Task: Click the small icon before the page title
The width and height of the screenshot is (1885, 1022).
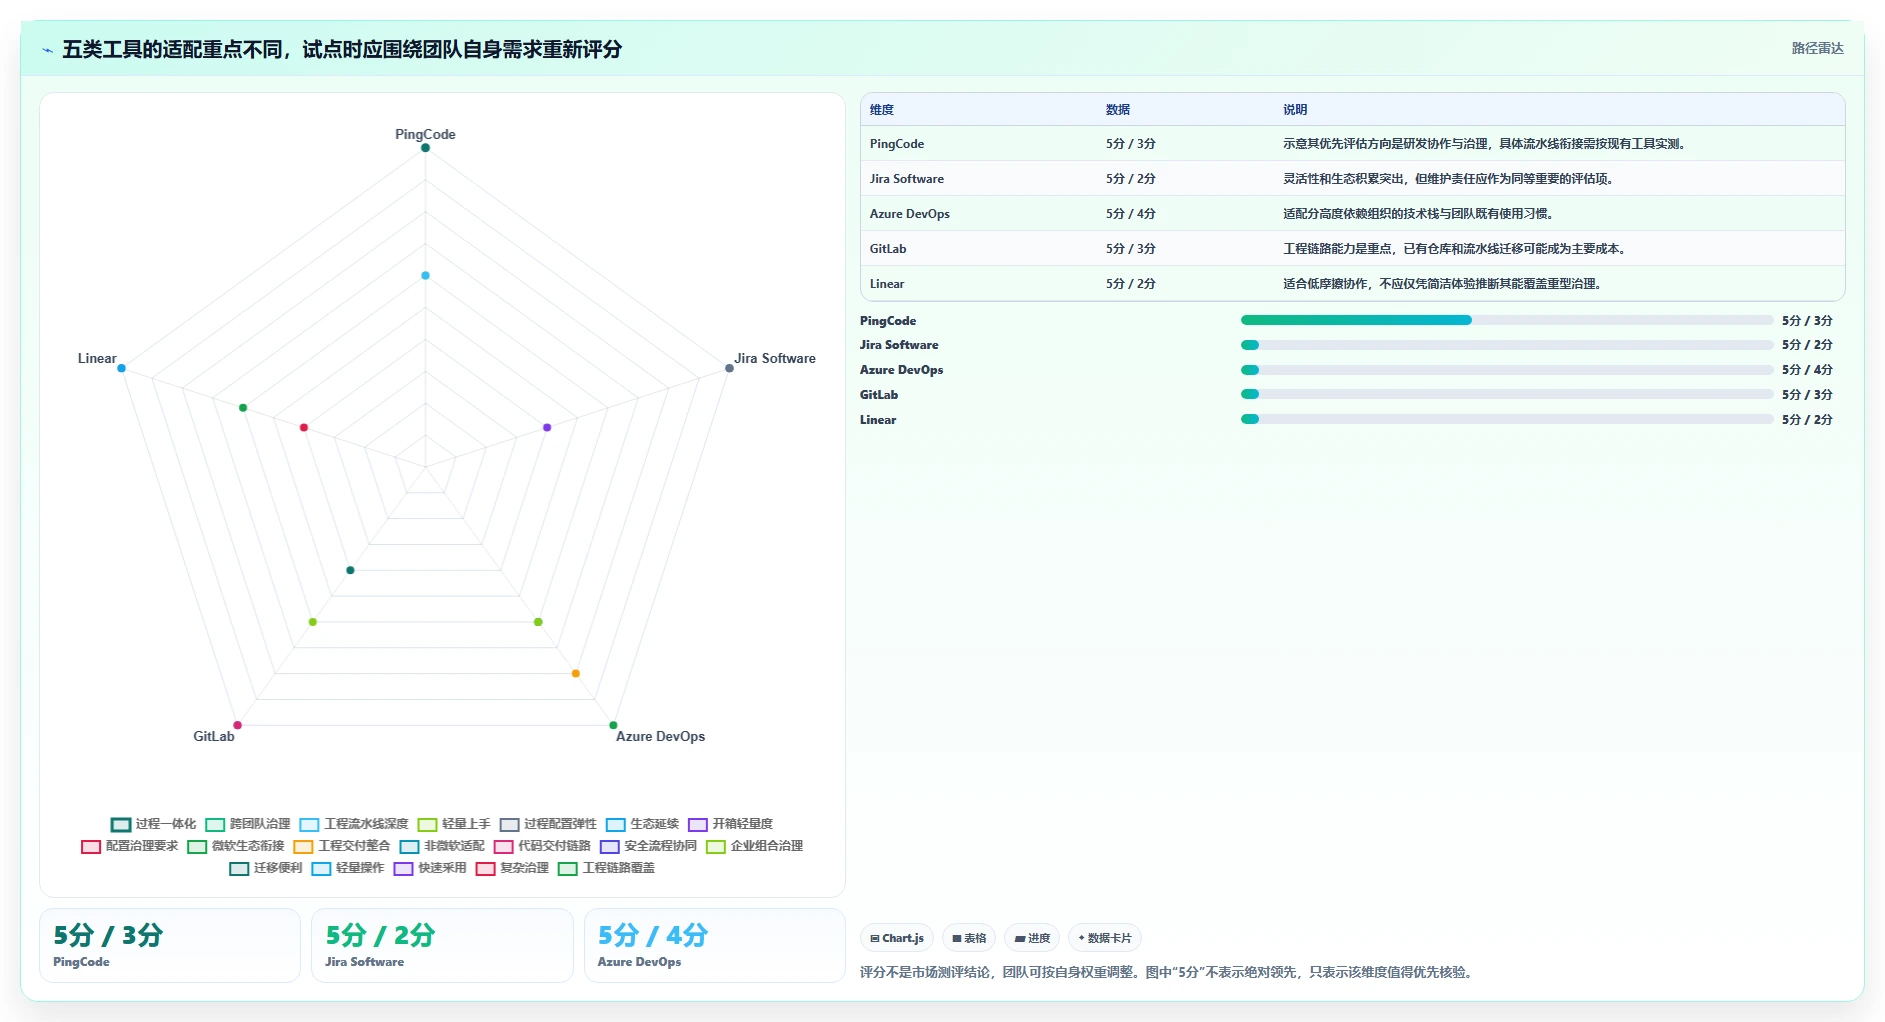Action: click(47, 50)
